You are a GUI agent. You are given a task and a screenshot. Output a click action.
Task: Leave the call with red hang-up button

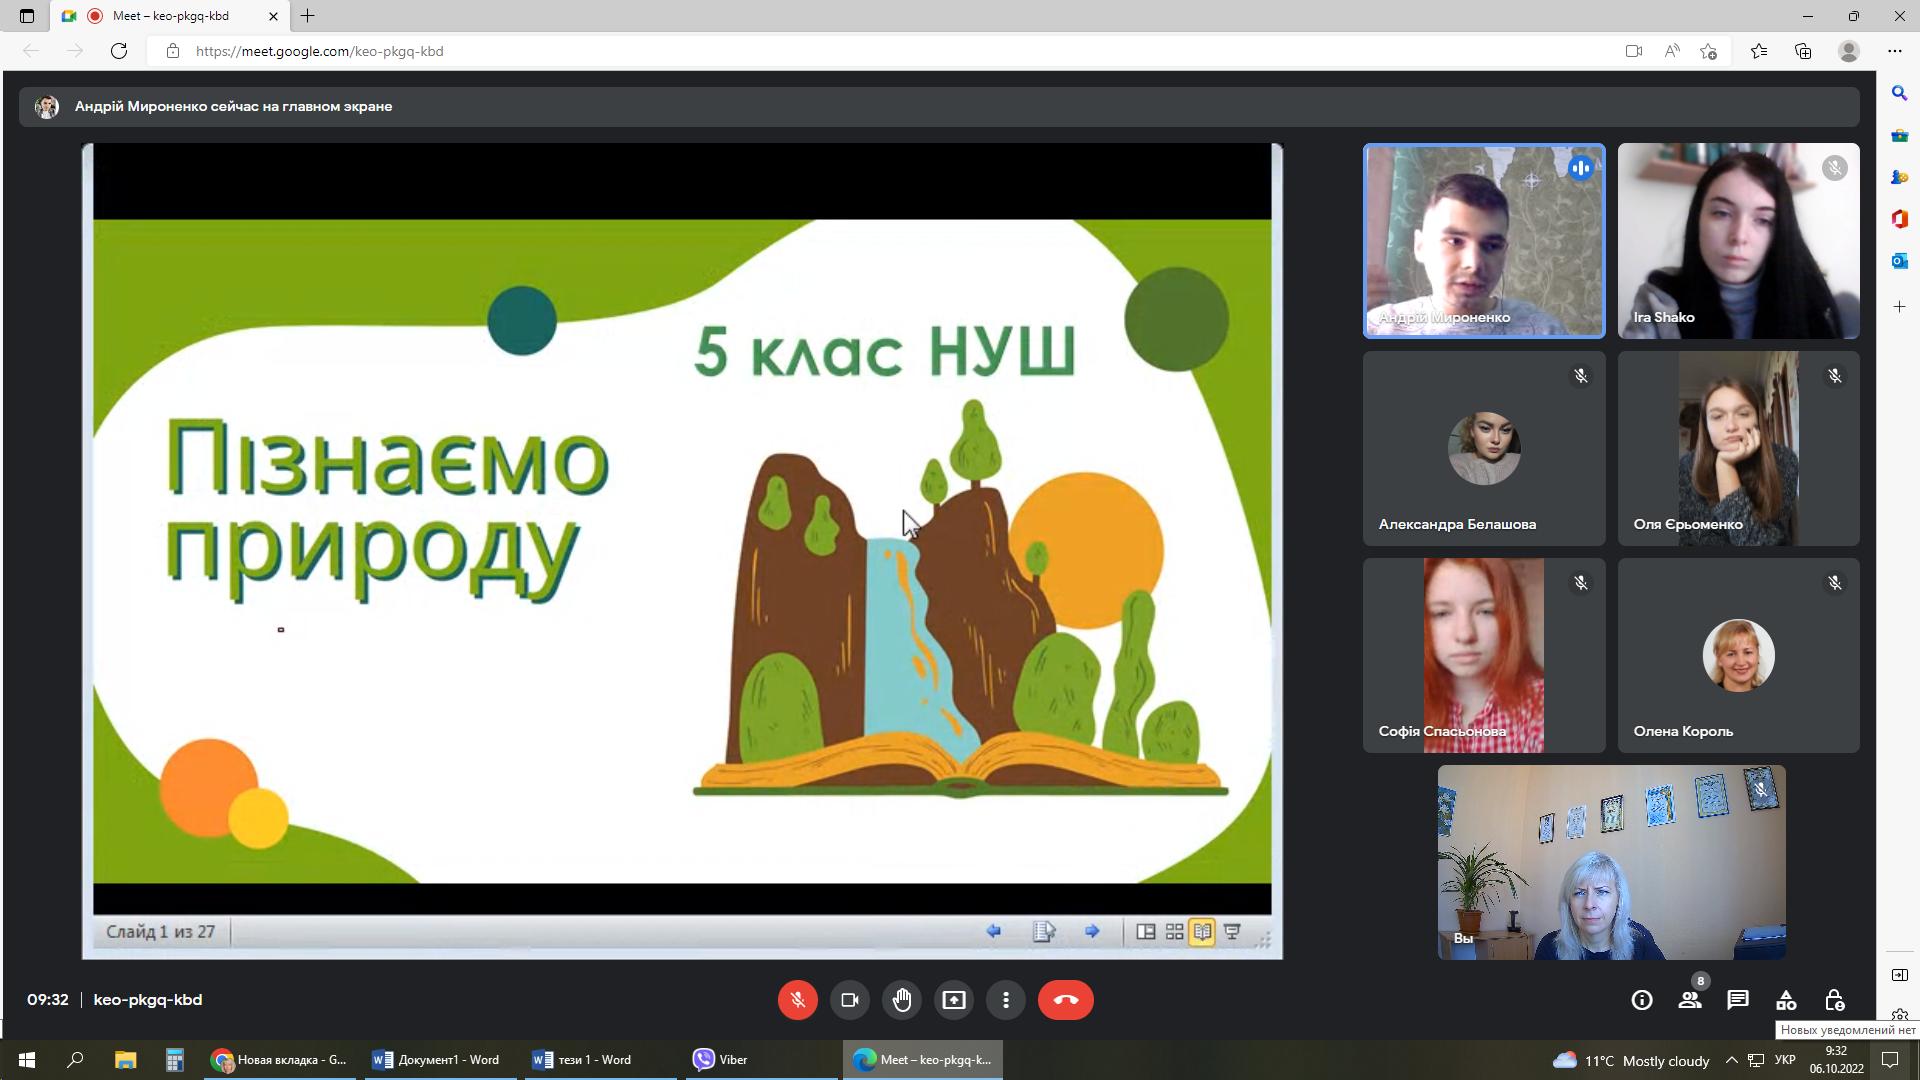click(1065, 1000)
